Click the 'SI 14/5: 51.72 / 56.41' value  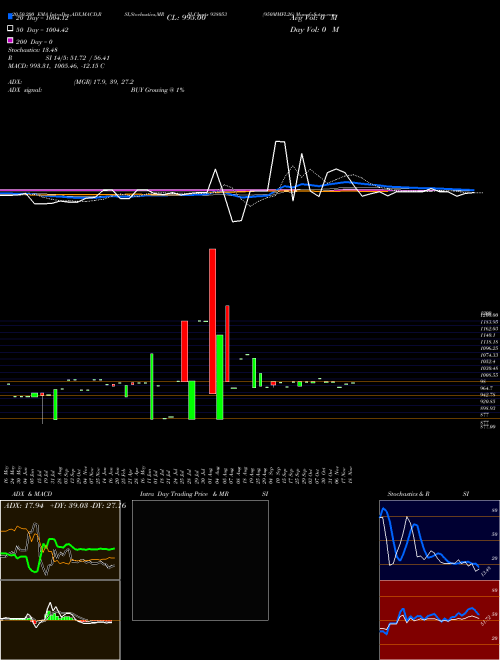[78, 58]
